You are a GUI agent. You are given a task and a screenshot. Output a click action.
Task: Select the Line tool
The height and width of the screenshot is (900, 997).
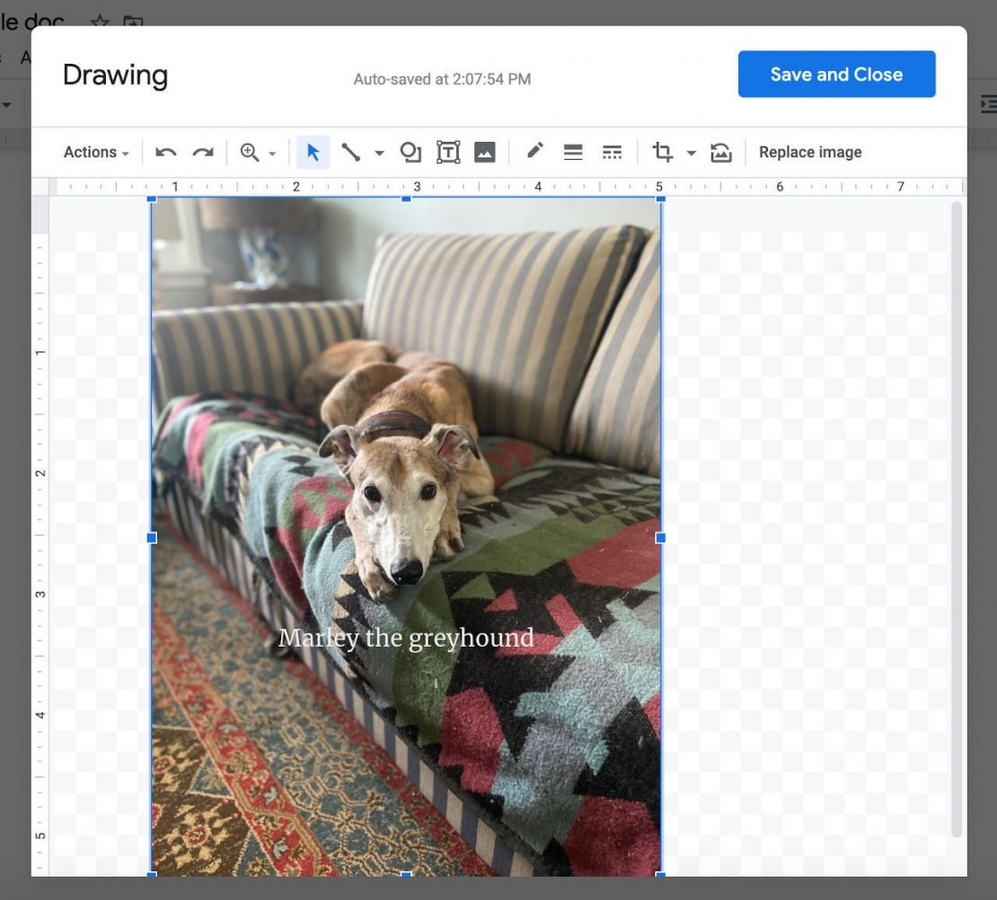click(x=351, y=151)
